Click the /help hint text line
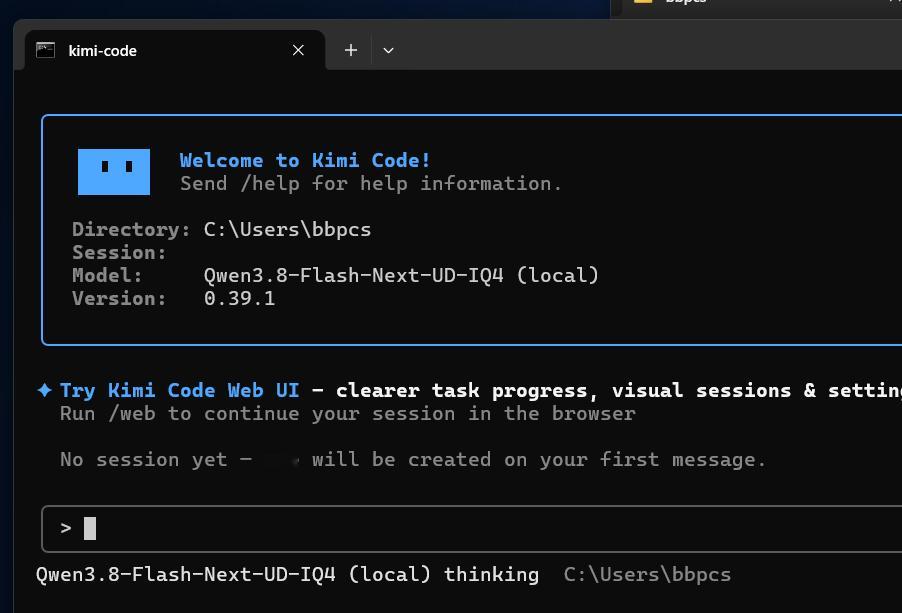902x613 pixels. pyautogui.click(x=370, y=183)
